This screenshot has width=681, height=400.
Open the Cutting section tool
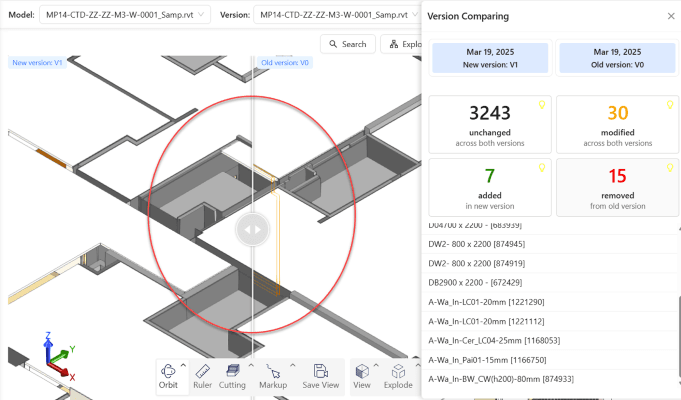(x=232, y=376)
